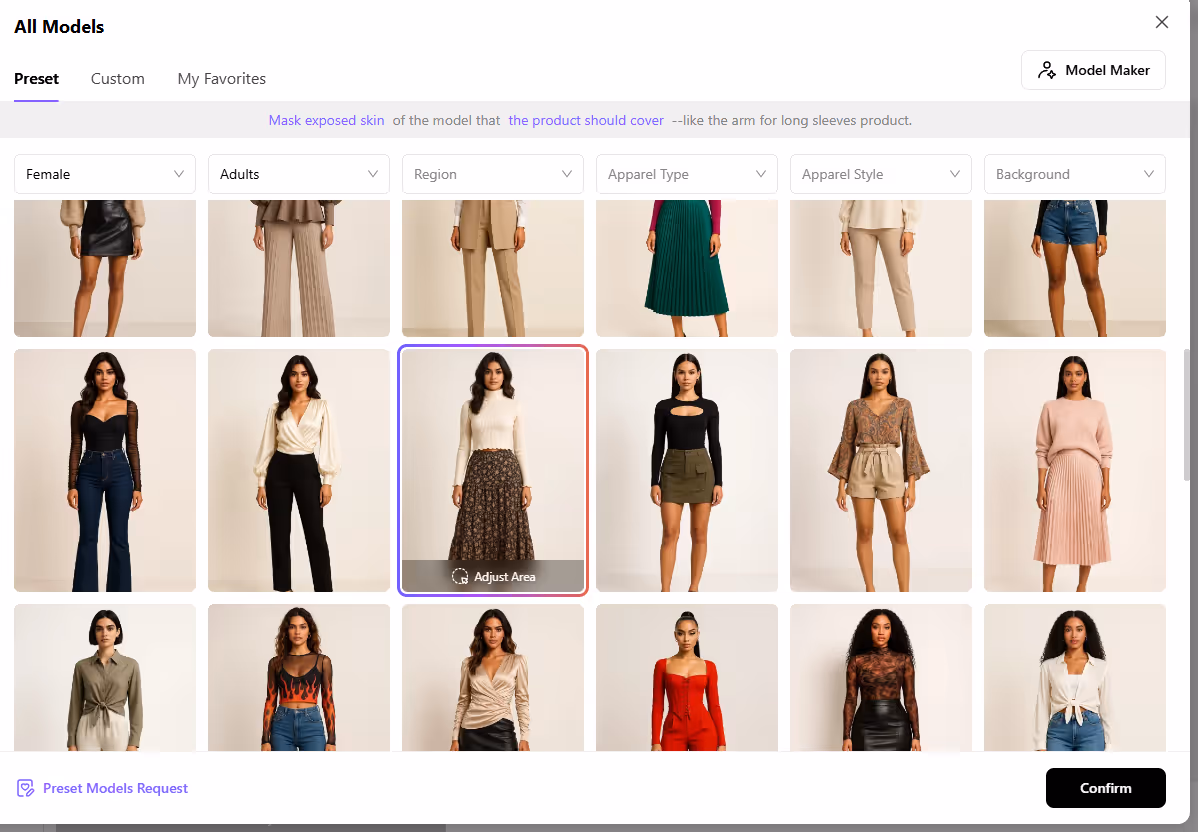Click the Preset Models Request heart icon
Screen dimensions: 1198x832
pyautogui.click(x=26, y=788)
